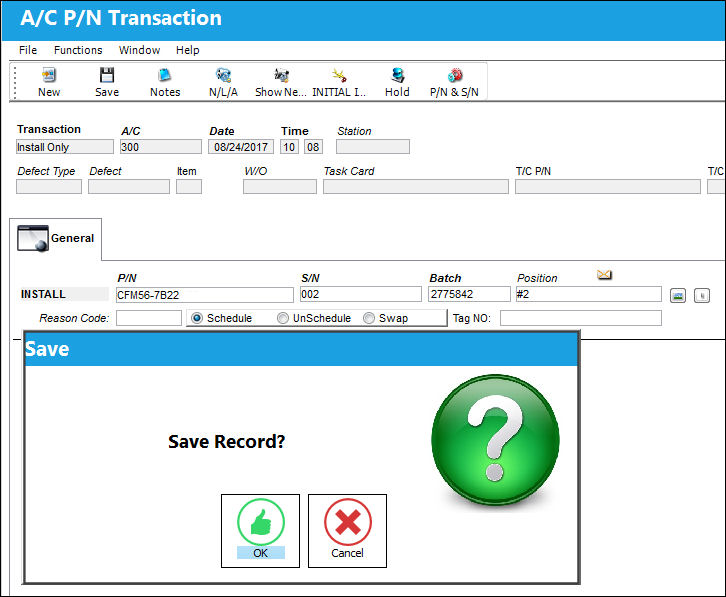The height and width of the screenshot is (597, 726).
Task: Click the Date field 08/24/2017
Action: click(241, 147)
